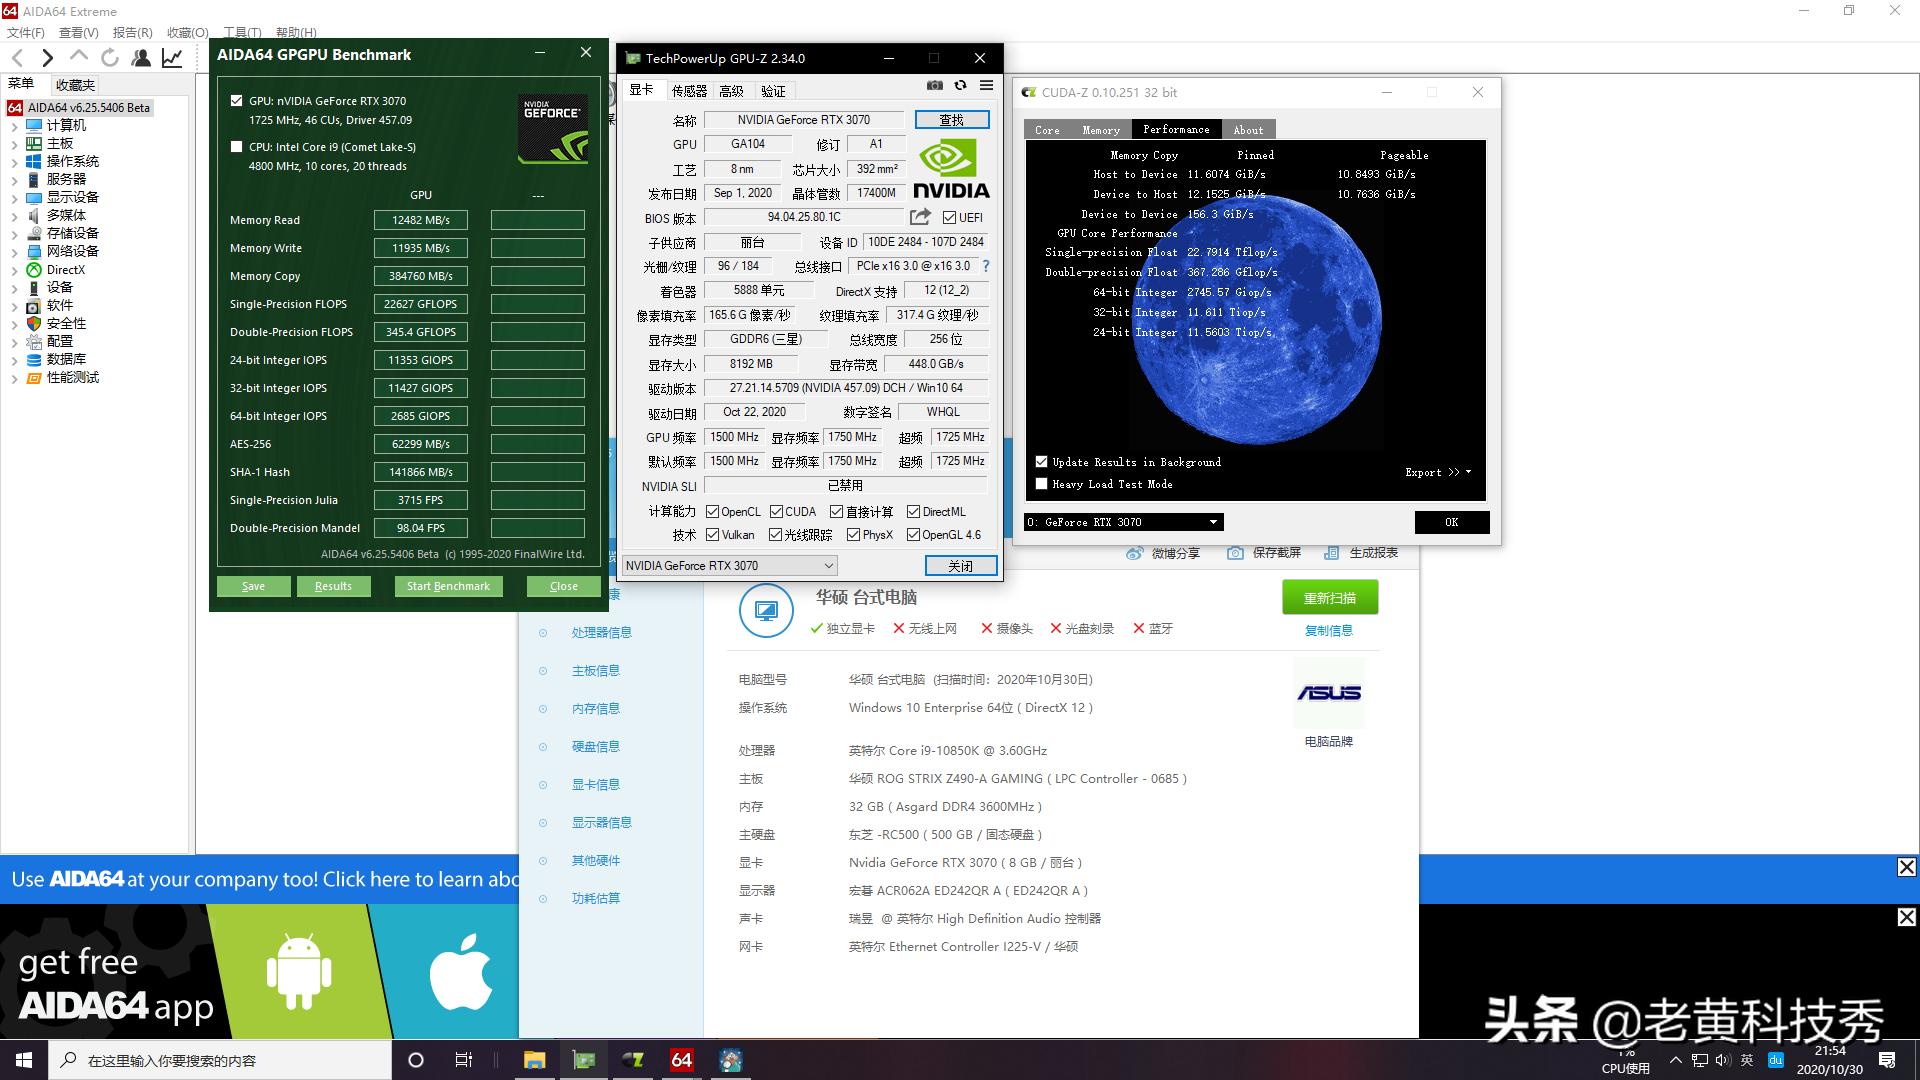Uncheck Update Results in Background
The height and width of the screenshot is (1080, 1920).
(x=1041, y=461)
